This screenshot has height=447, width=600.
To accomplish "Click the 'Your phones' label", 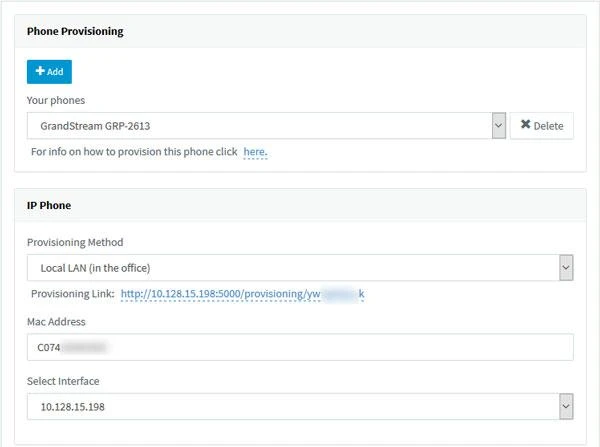I will (x=56, y=100).
